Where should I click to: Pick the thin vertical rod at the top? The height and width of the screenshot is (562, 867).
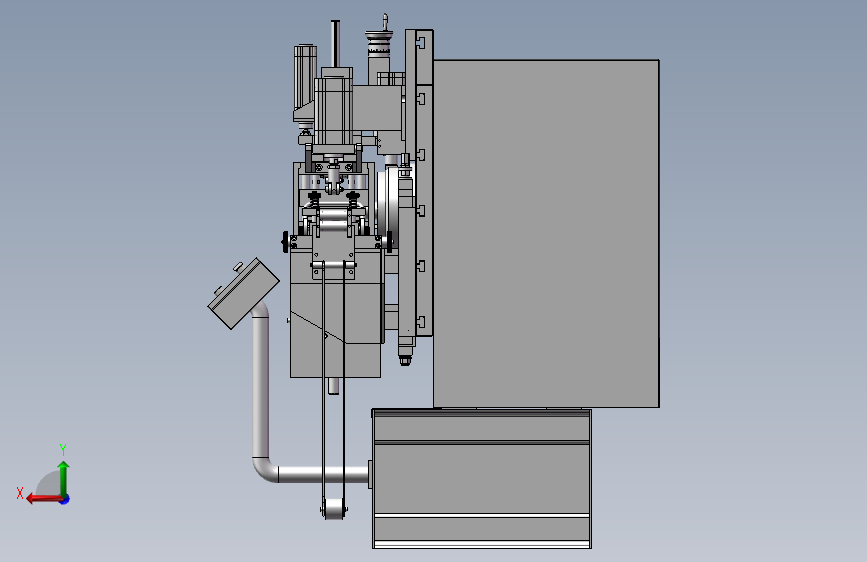335,44
